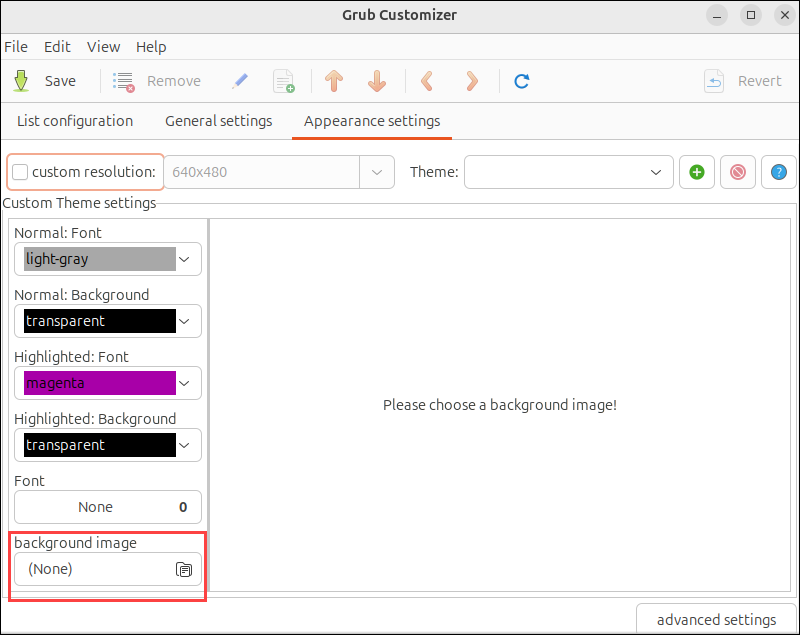Switch to the General settings tab
This screenshot has height=635, width=800.
pyautogui.click(x=219, y=121)
